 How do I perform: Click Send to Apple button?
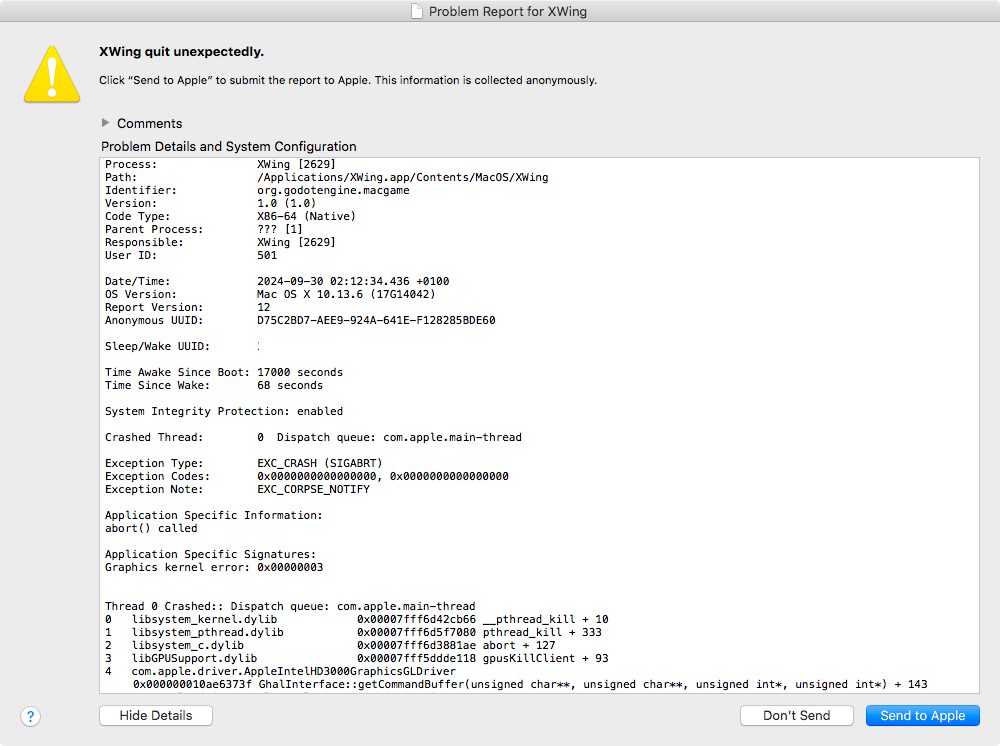pyautogui.click(x=923, y=715)
